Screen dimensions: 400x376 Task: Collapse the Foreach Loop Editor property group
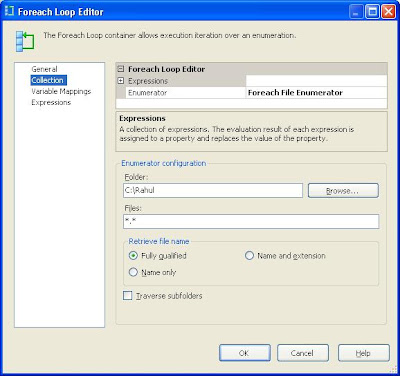(x=121, y=69)
